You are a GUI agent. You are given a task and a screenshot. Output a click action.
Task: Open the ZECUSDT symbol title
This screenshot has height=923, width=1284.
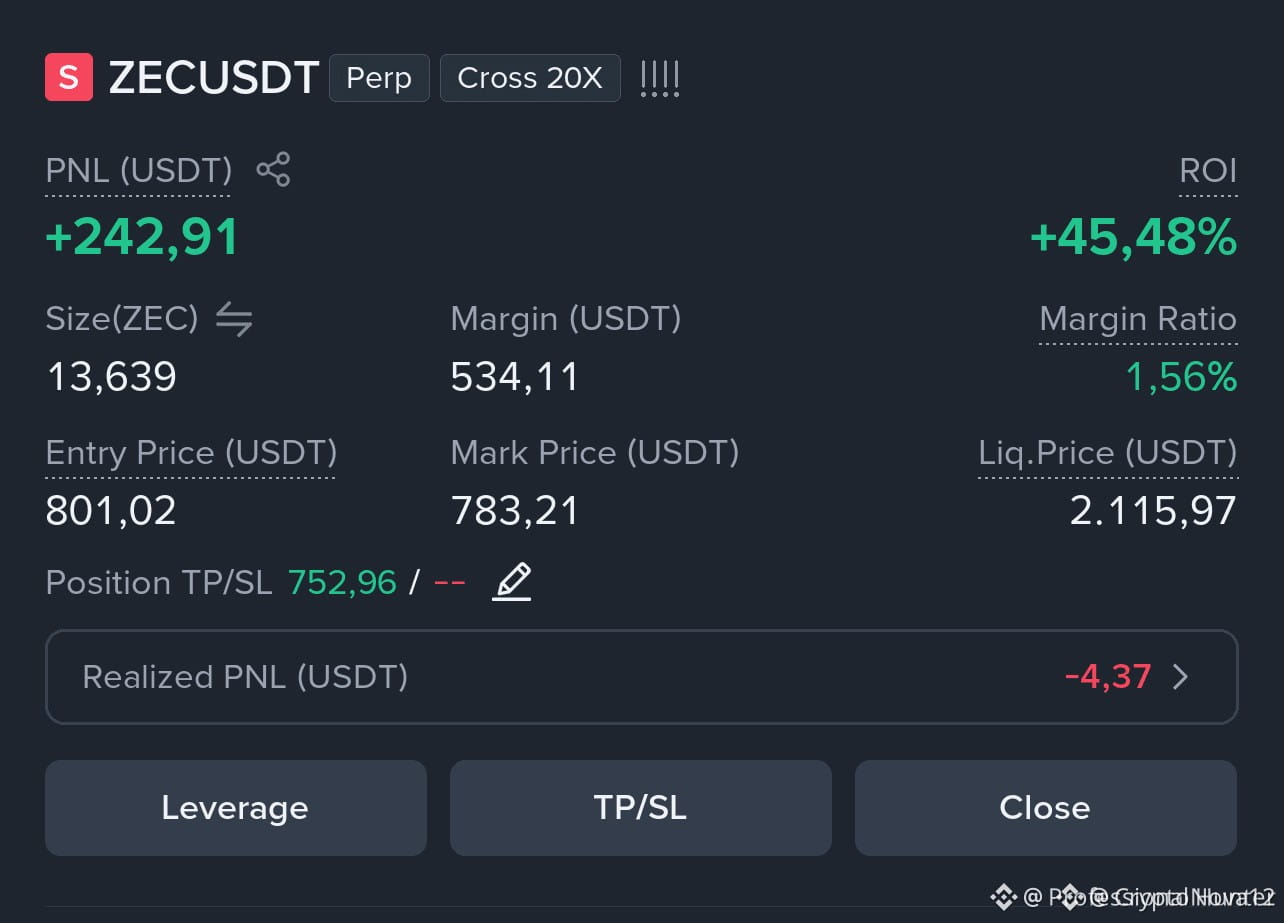click(x=214, y=78)
